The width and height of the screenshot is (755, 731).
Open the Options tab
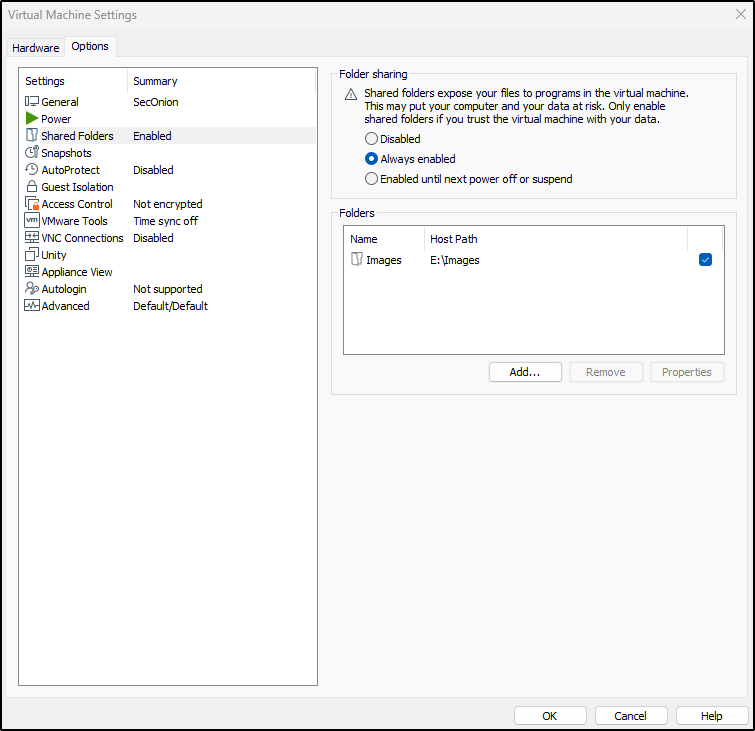(x=90, y=47)
